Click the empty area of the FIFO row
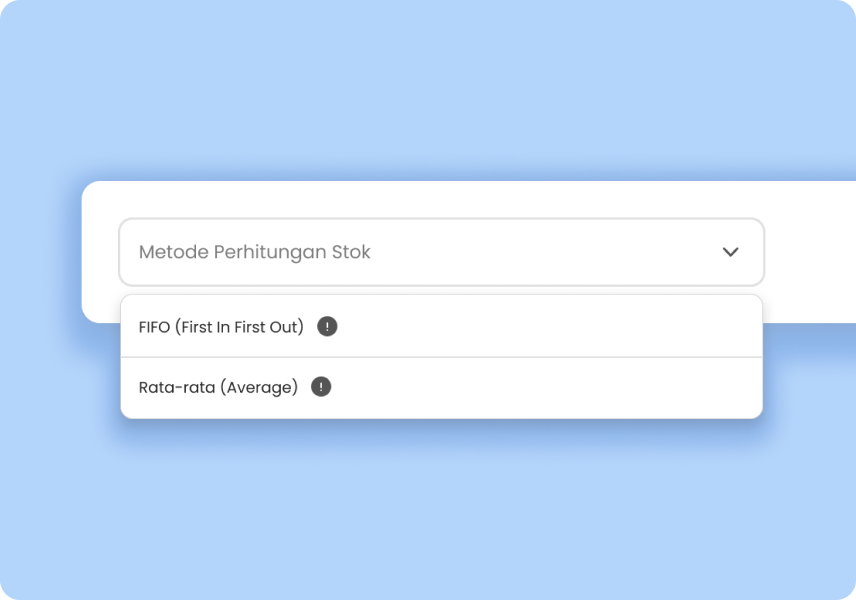The image size is (856, 600). 546,326
